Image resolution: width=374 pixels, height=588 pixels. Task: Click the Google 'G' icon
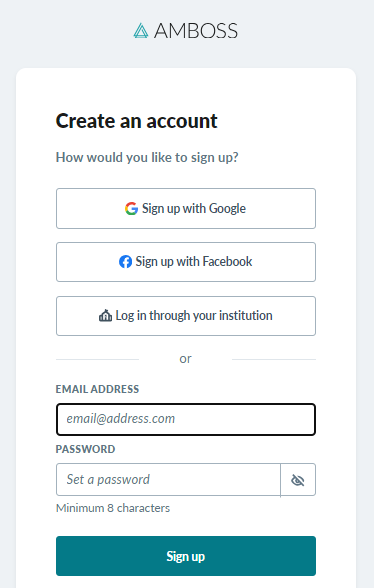click(x=131, y=208)
